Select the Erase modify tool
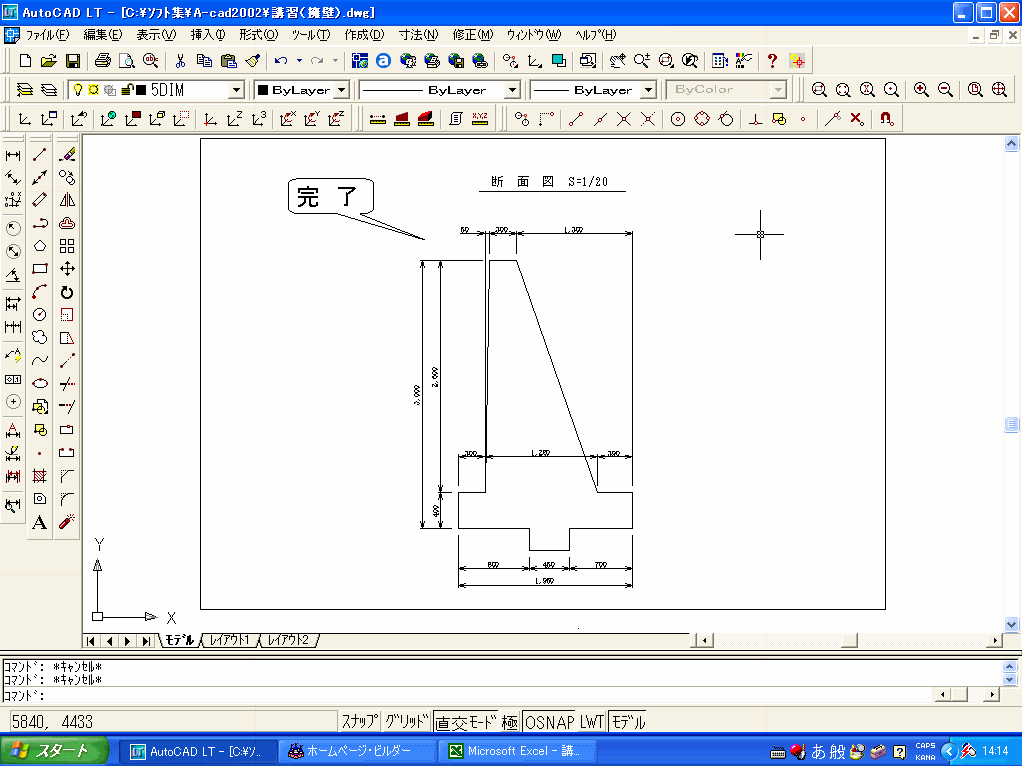 [67, 155]
